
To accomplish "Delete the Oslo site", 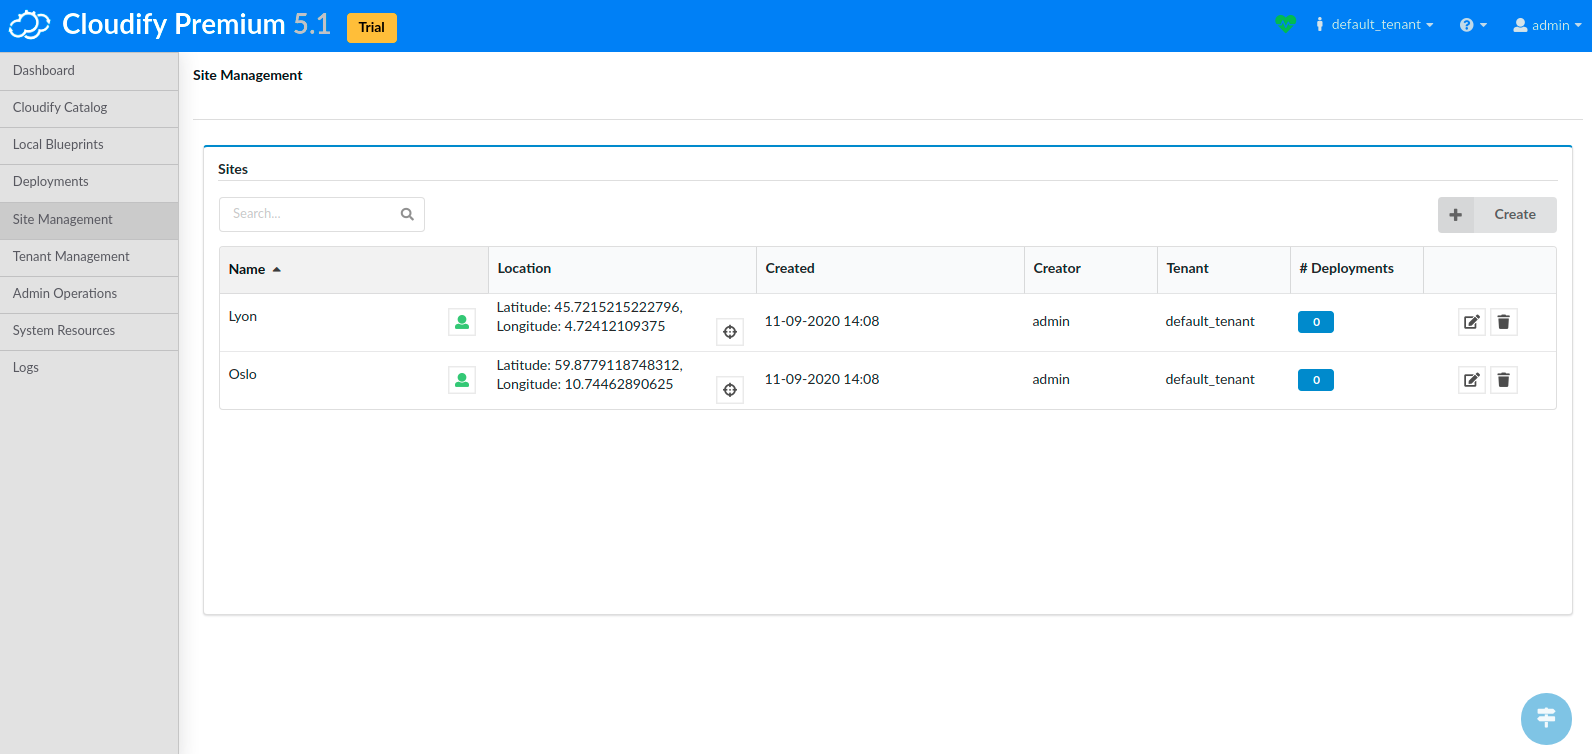I will [1504, 380].
